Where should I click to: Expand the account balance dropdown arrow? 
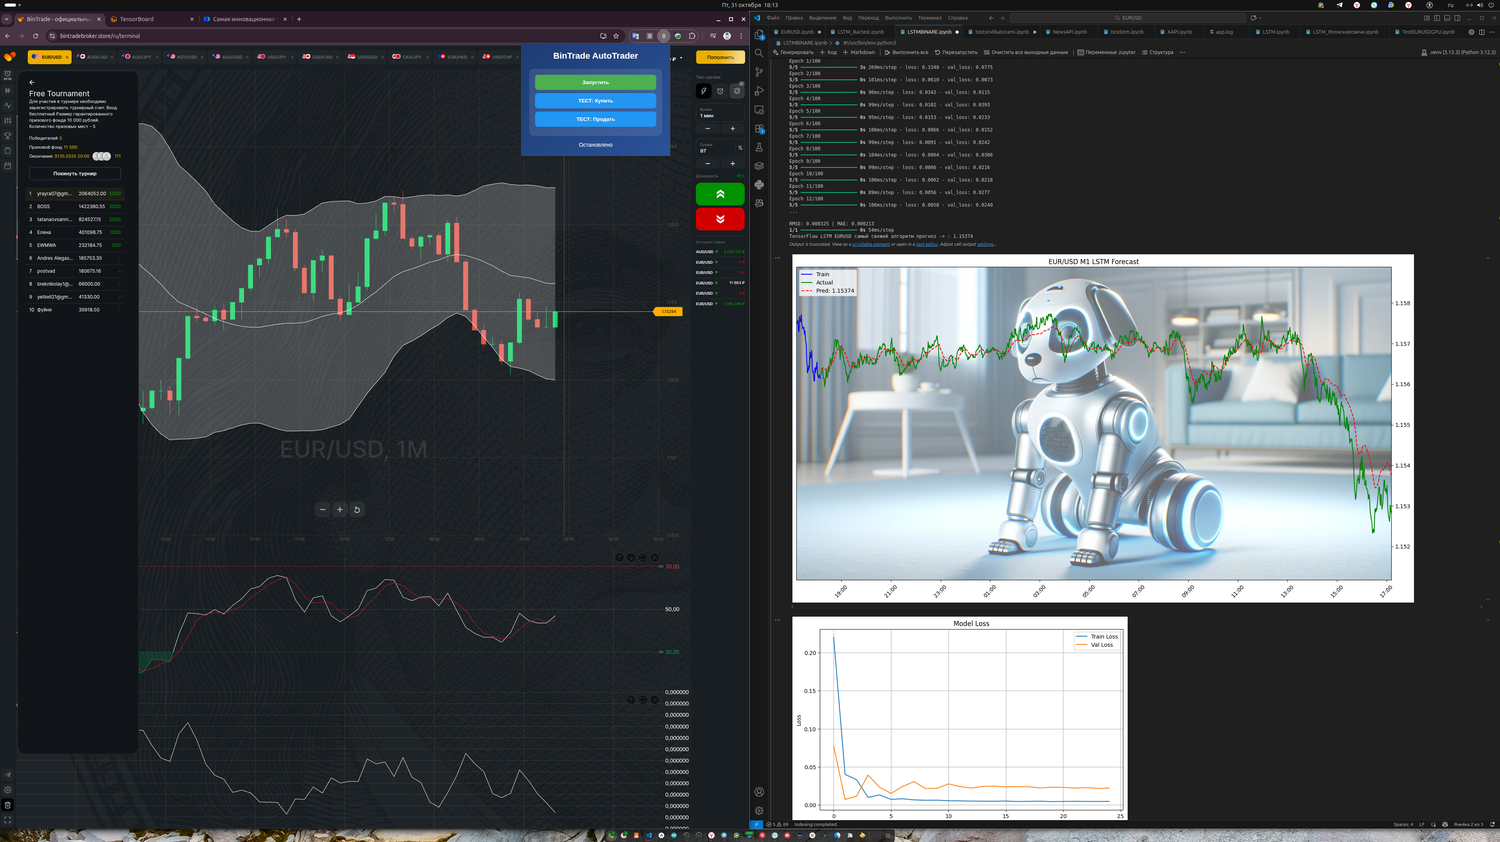tap(681, 57)
